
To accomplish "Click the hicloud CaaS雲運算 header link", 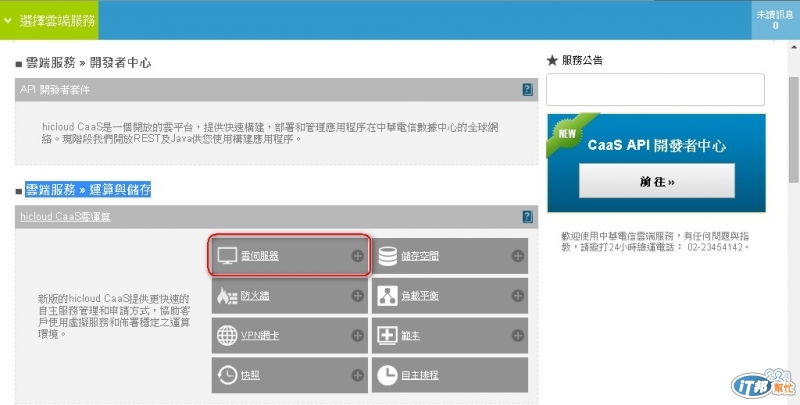I will tap(65, 217).
